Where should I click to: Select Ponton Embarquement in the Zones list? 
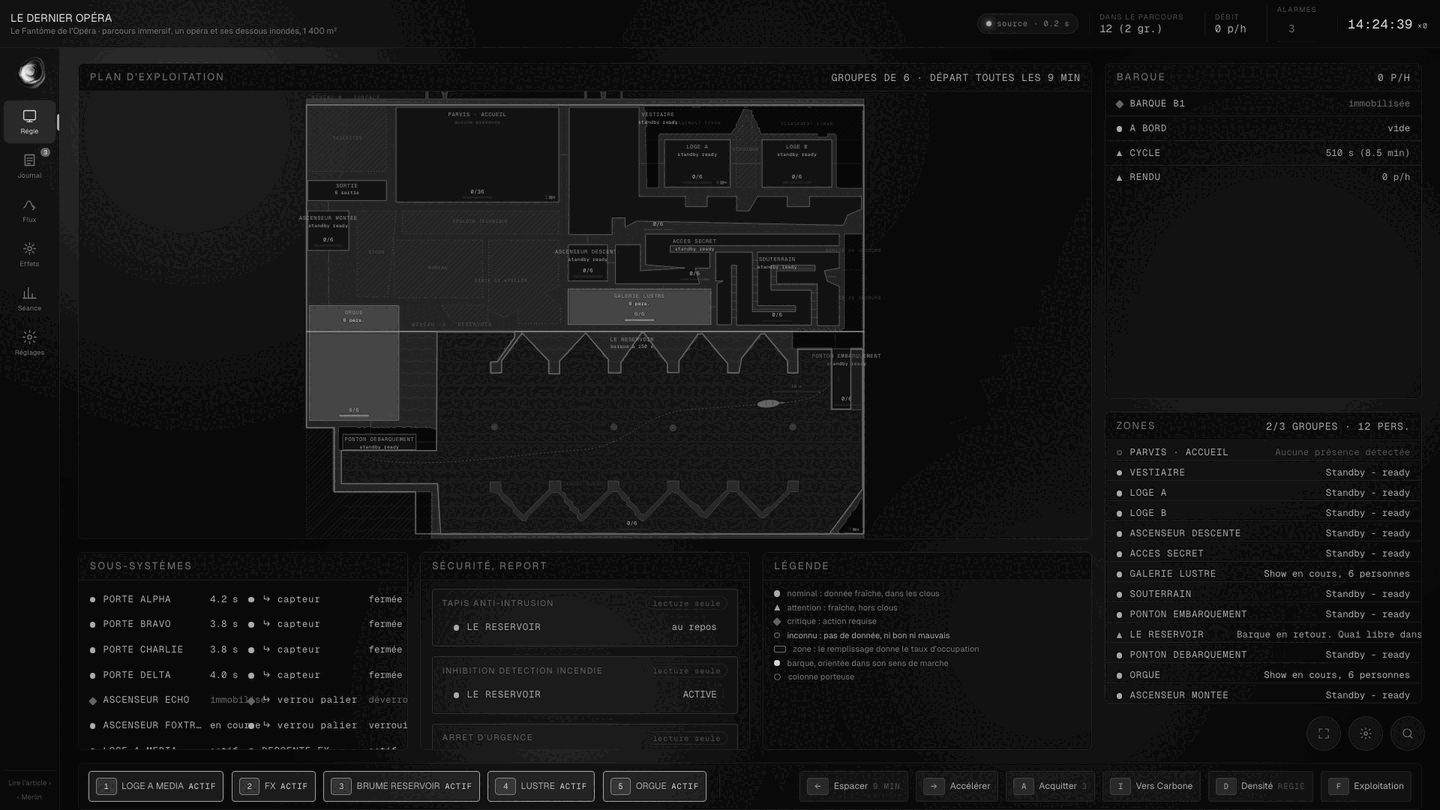coord(1263,614)
